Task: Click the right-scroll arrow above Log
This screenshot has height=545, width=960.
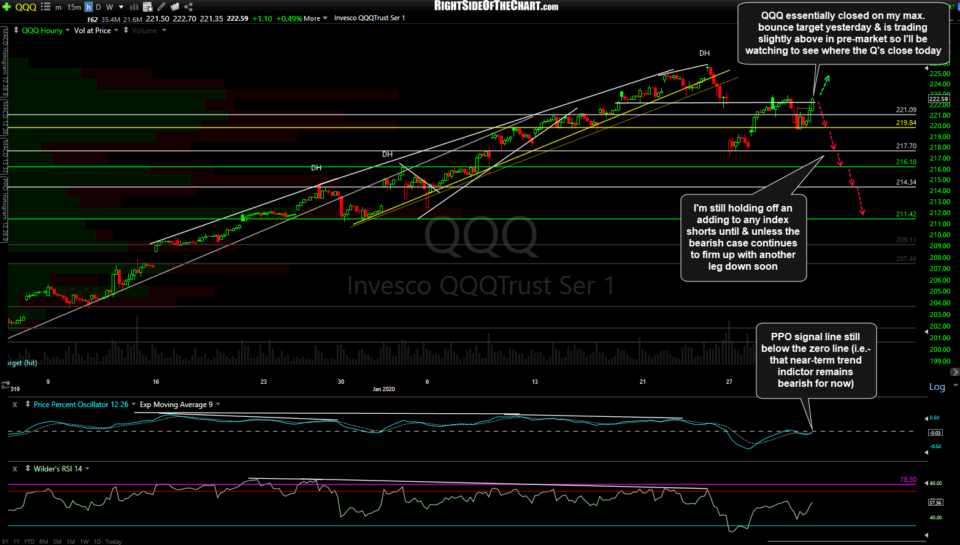Action: (x=954, y=372)
